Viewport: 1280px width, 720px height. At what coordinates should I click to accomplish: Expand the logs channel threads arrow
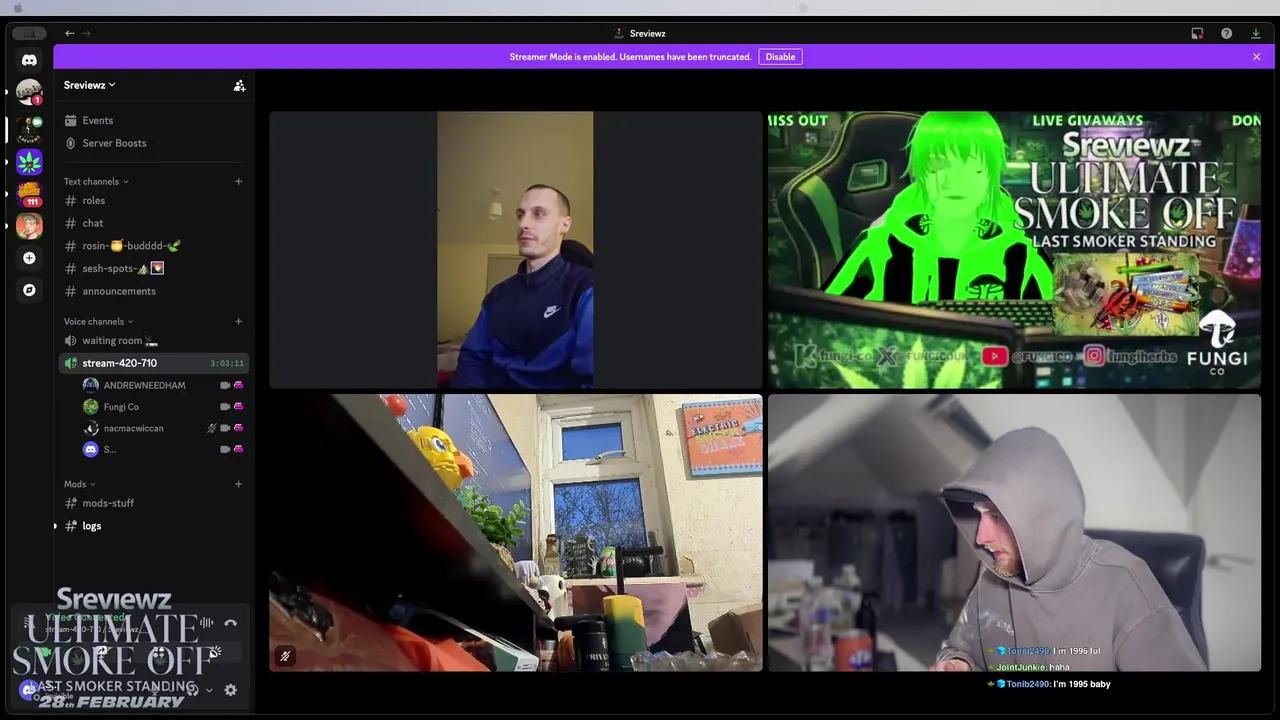55,526
